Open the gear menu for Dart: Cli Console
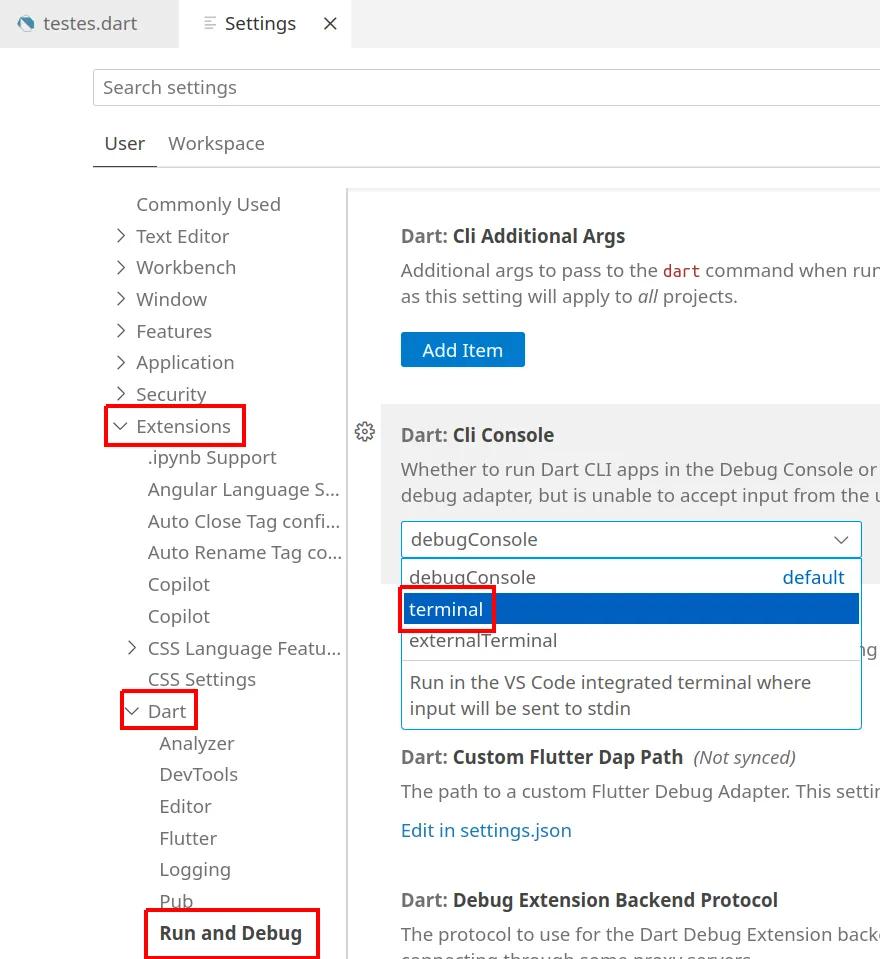The width and height of the screenshot is (880, 959). click(x=365, y=432)
